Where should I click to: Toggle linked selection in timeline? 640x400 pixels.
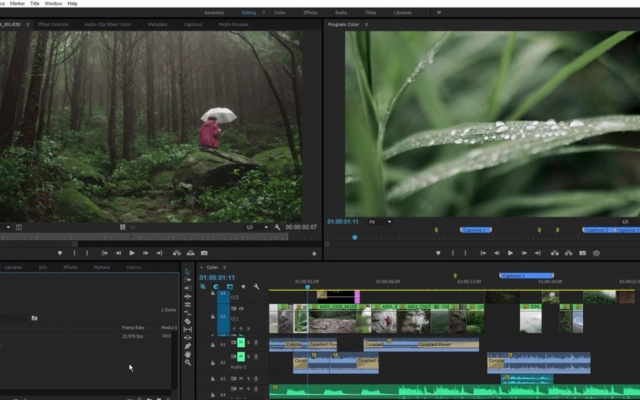(x=230, y=287)
